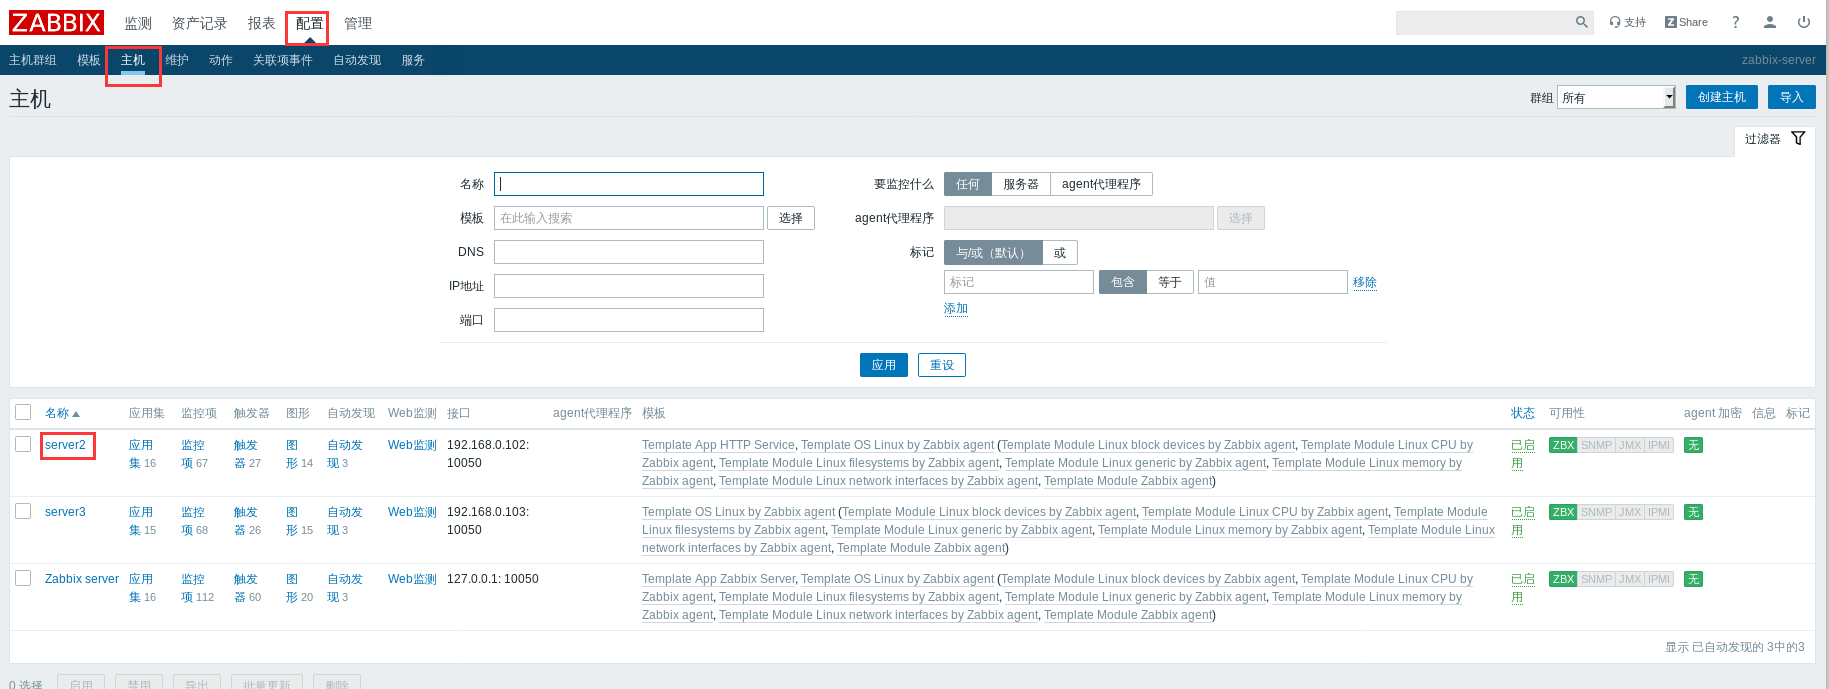Select the 与/或（默认）tag mode

[x=992, y=253]
